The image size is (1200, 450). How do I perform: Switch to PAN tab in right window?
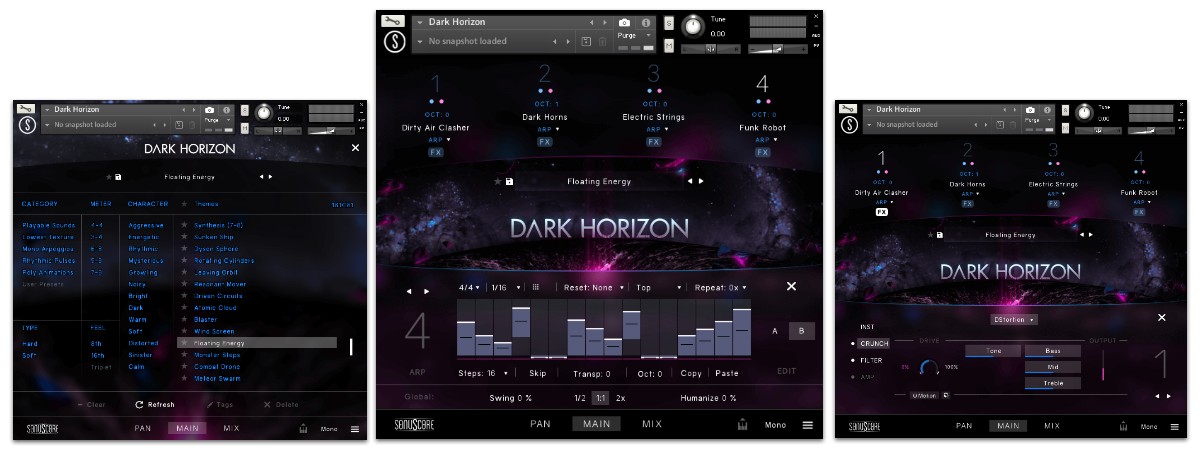tap(964, 426)
